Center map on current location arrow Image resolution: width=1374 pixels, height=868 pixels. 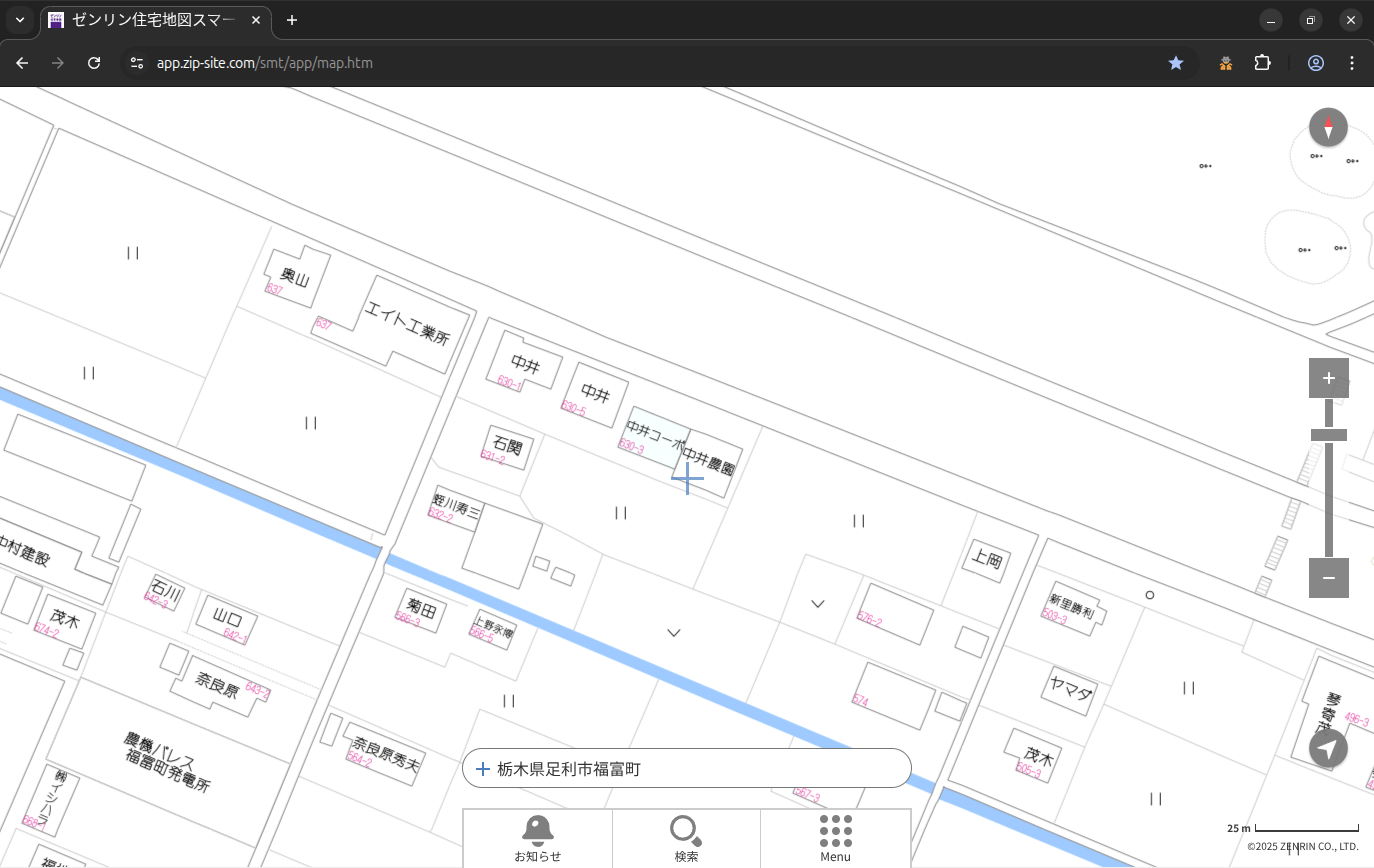pyautogui.click(x=1328, y=749)
